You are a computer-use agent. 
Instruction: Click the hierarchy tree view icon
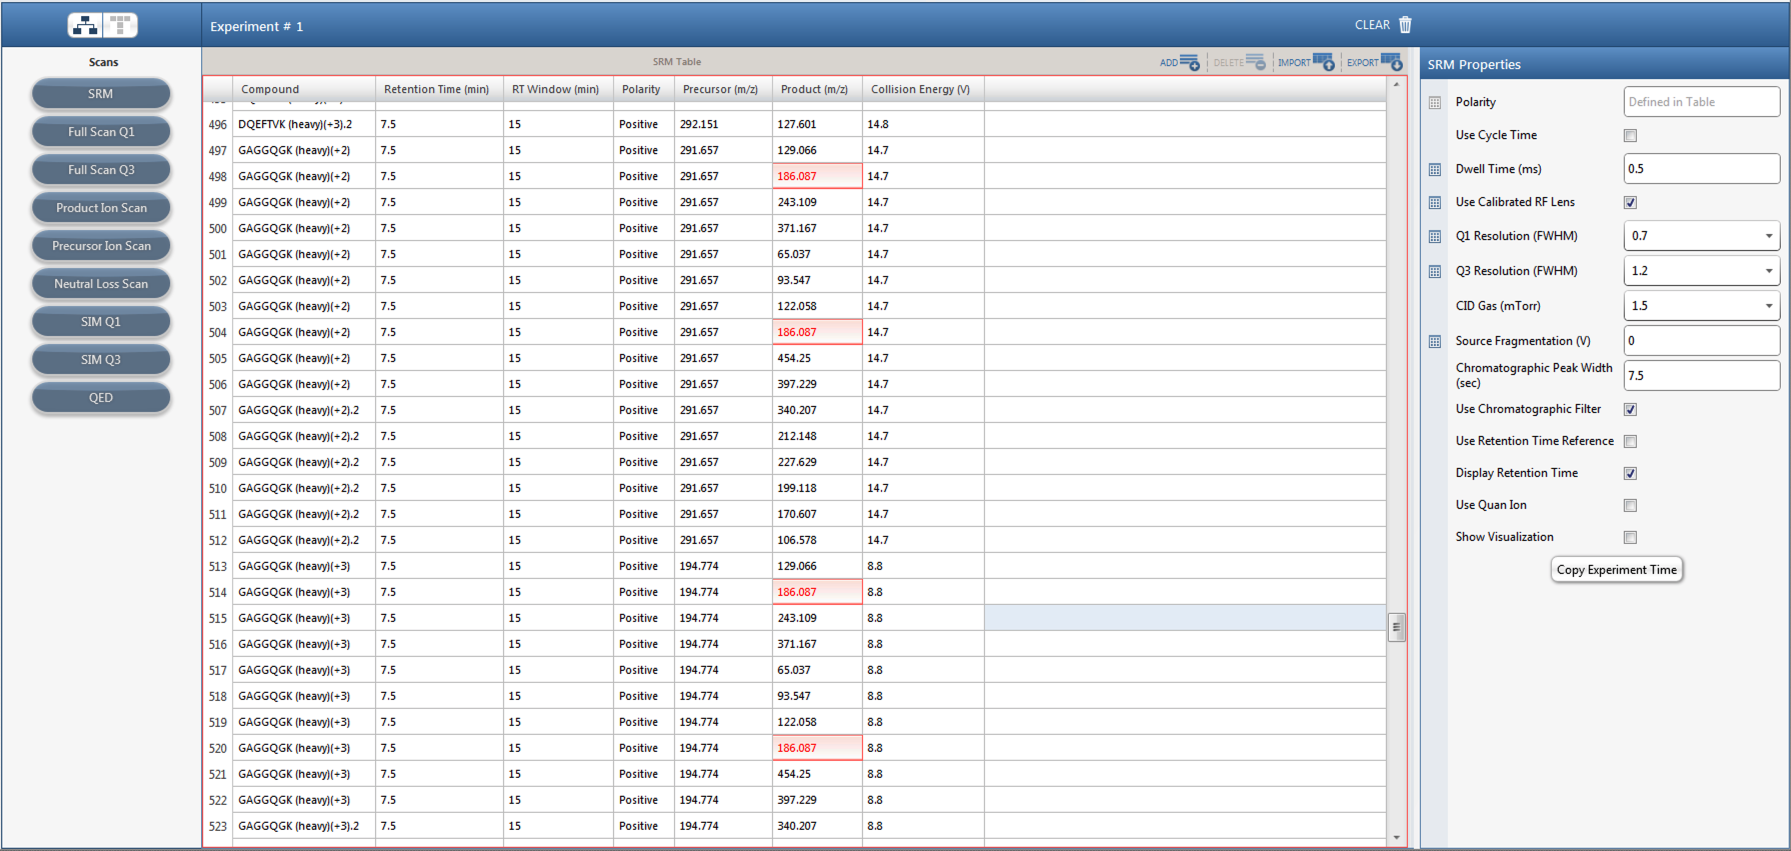click(85, 25)
